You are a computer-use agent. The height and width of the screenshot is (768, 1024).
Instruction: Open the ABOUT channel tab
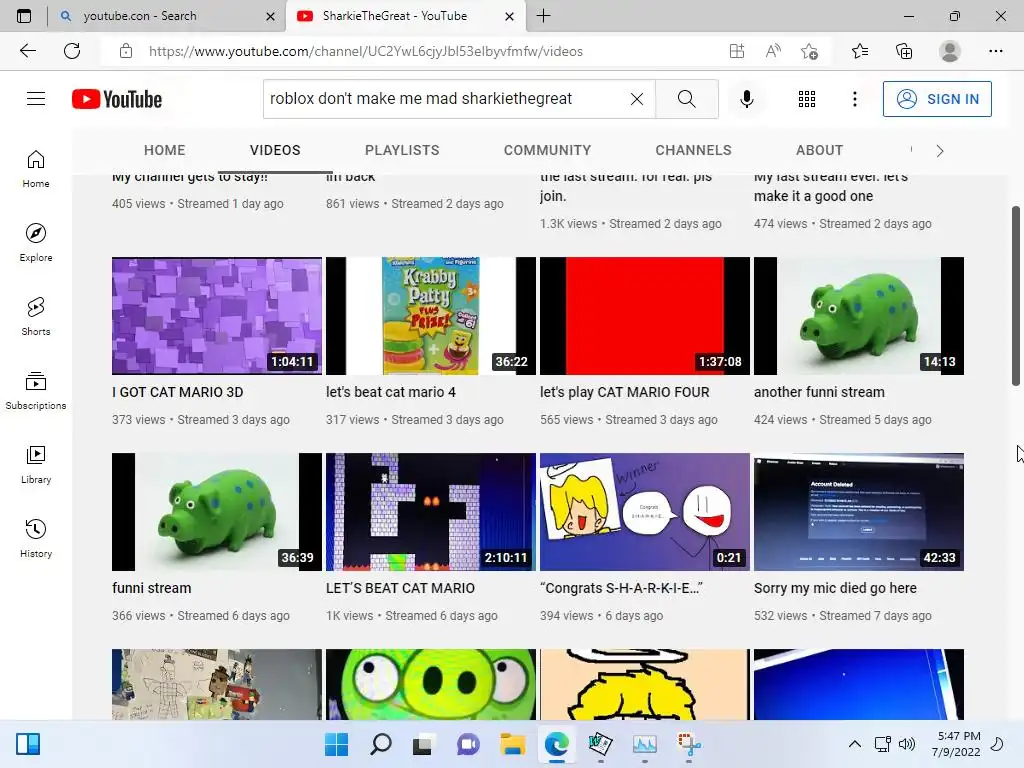[x=820, y=150]
